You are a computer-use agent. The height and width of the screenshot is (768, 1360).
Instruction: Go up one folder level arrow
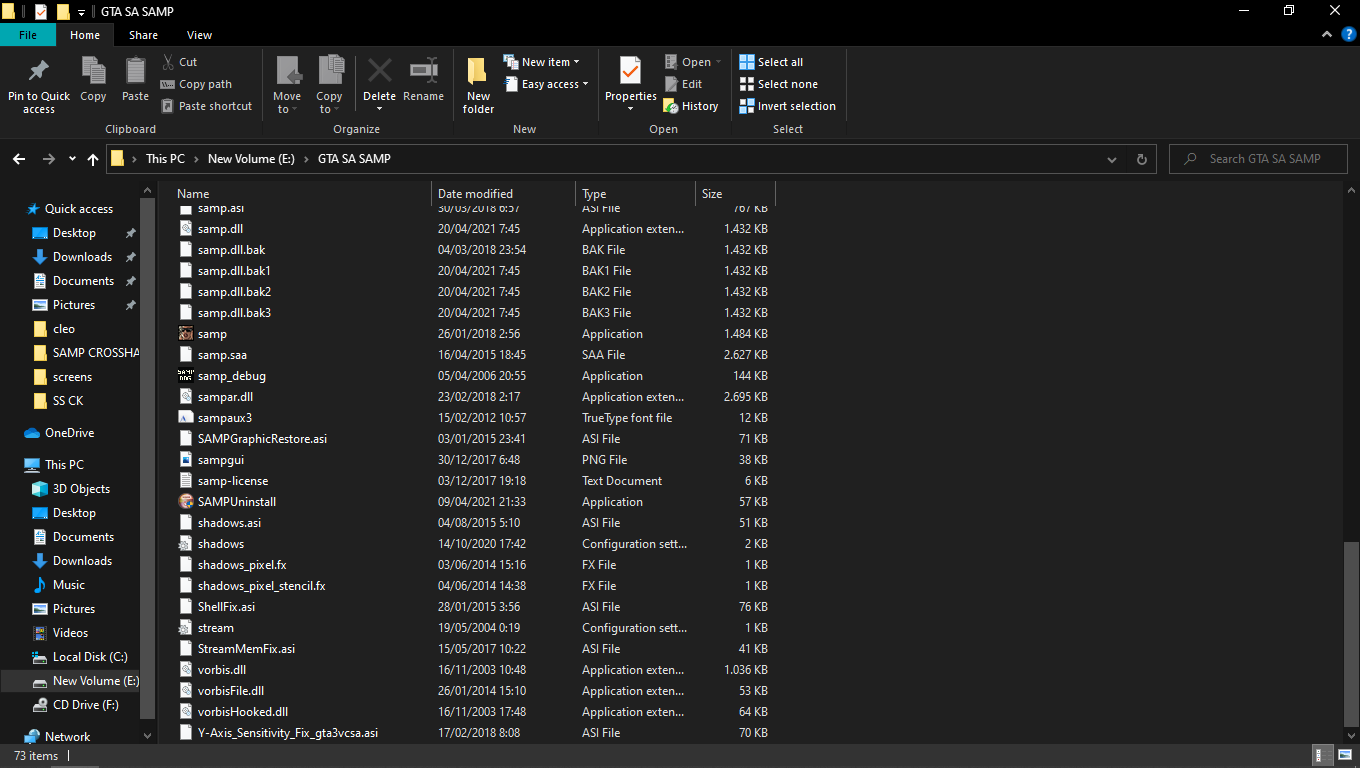(93, 159)
